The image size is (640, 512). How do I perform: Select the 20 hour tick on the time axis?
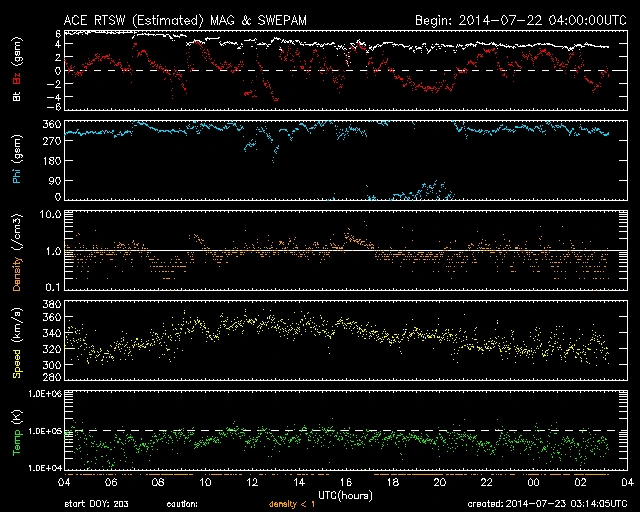(438, 481)
